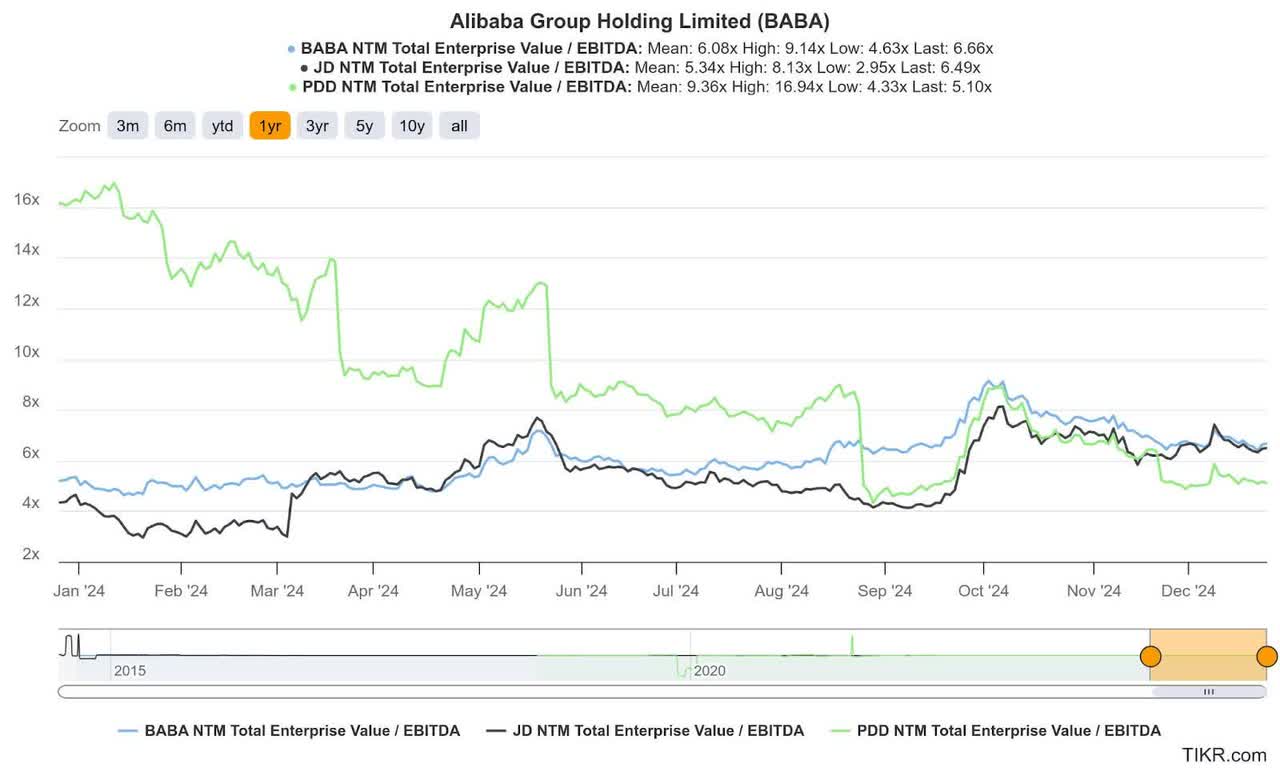Grab the left orange range handle
The image size is (1280, 768).
[1151, 656]
